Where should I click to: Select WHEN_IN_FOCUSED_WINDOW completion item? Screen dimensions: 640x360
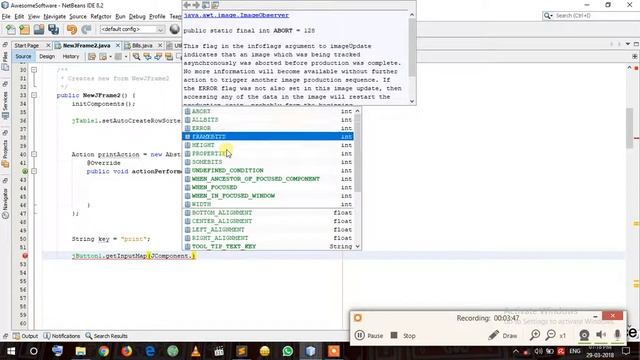269,196
